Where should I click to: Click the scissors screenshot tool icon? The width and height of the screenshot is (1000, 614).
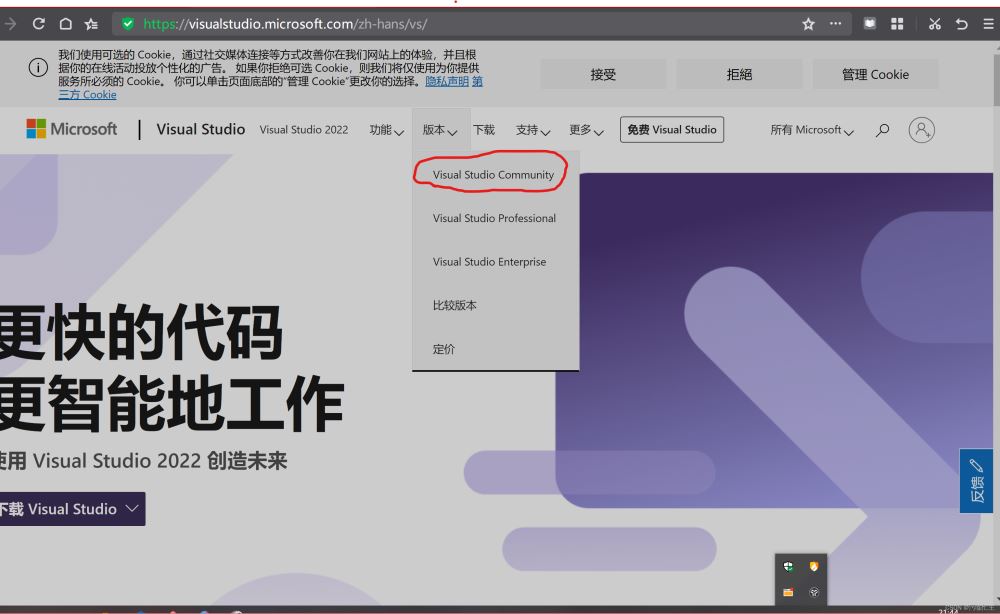tap(935, 24)
